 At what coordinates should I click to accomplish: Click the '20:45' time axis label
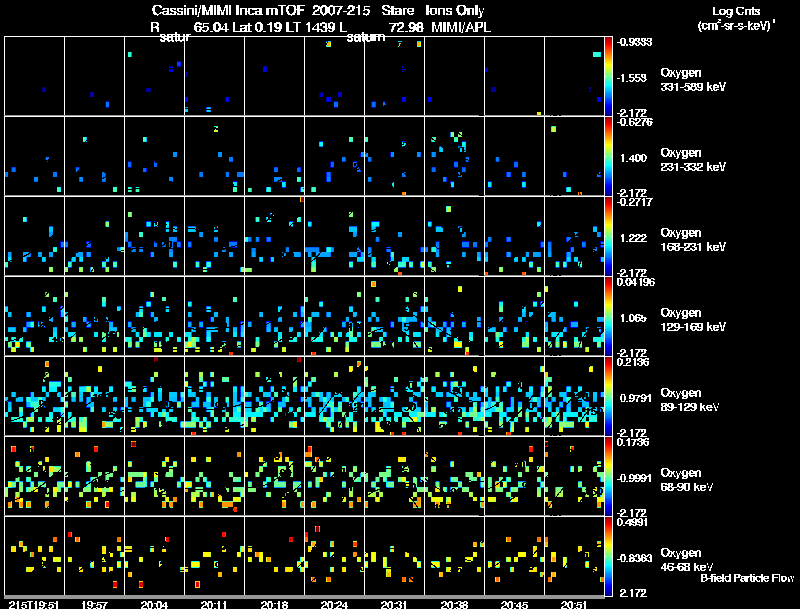tap(514, 604)
